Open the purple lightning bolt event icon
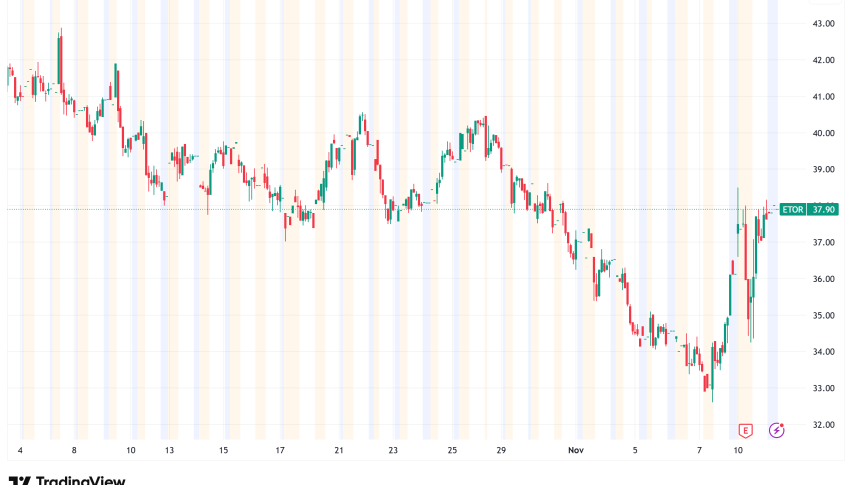852x485 pixels. pyautogui.click(x=776, y=430)
